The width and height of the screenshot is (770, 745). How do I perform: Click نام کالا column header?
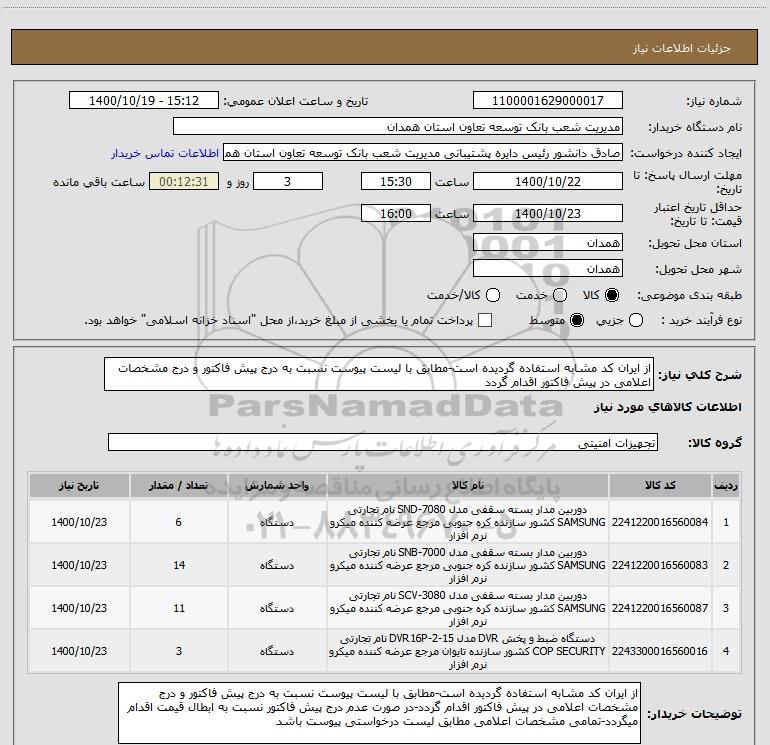pyautogui.click(x=468, y=486)
